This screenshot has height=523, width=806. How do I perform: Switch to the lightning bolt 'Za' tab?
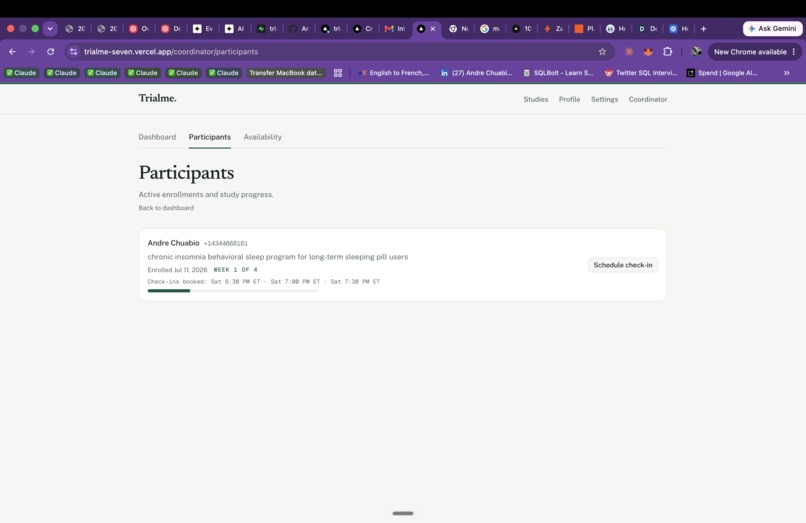click(x=553, y=29)
